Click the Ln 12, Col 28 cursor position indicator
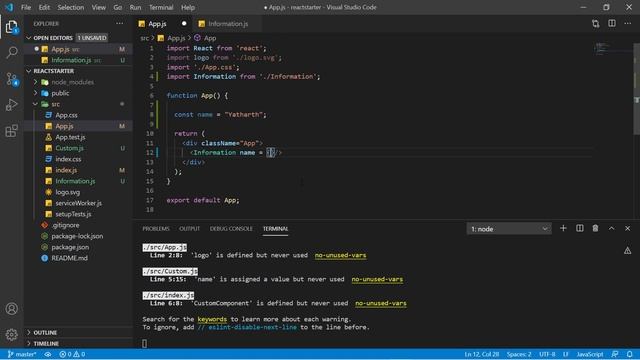This screenshot has width=640, height=360. tap(481, 354)
